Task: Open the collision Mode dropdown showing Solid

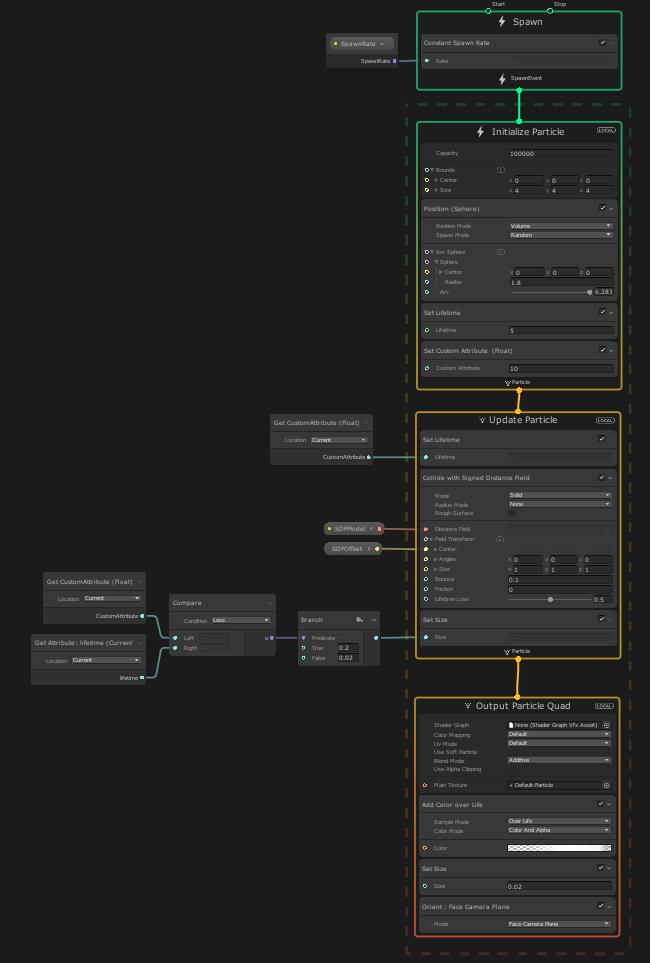Action: 560,495
